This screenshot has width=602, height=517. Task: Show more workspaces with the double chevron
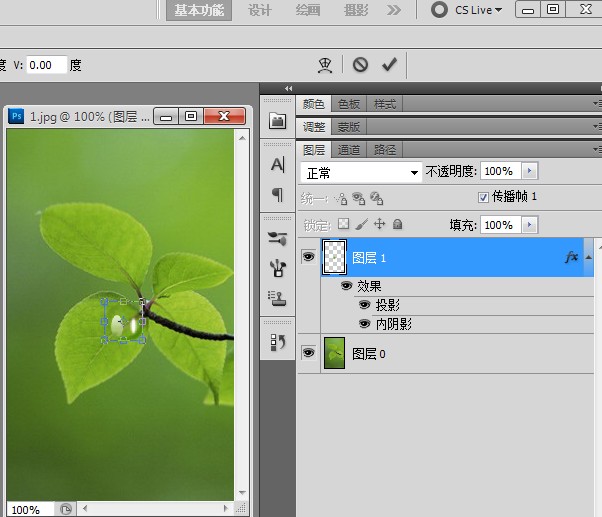tap(394, 10)
